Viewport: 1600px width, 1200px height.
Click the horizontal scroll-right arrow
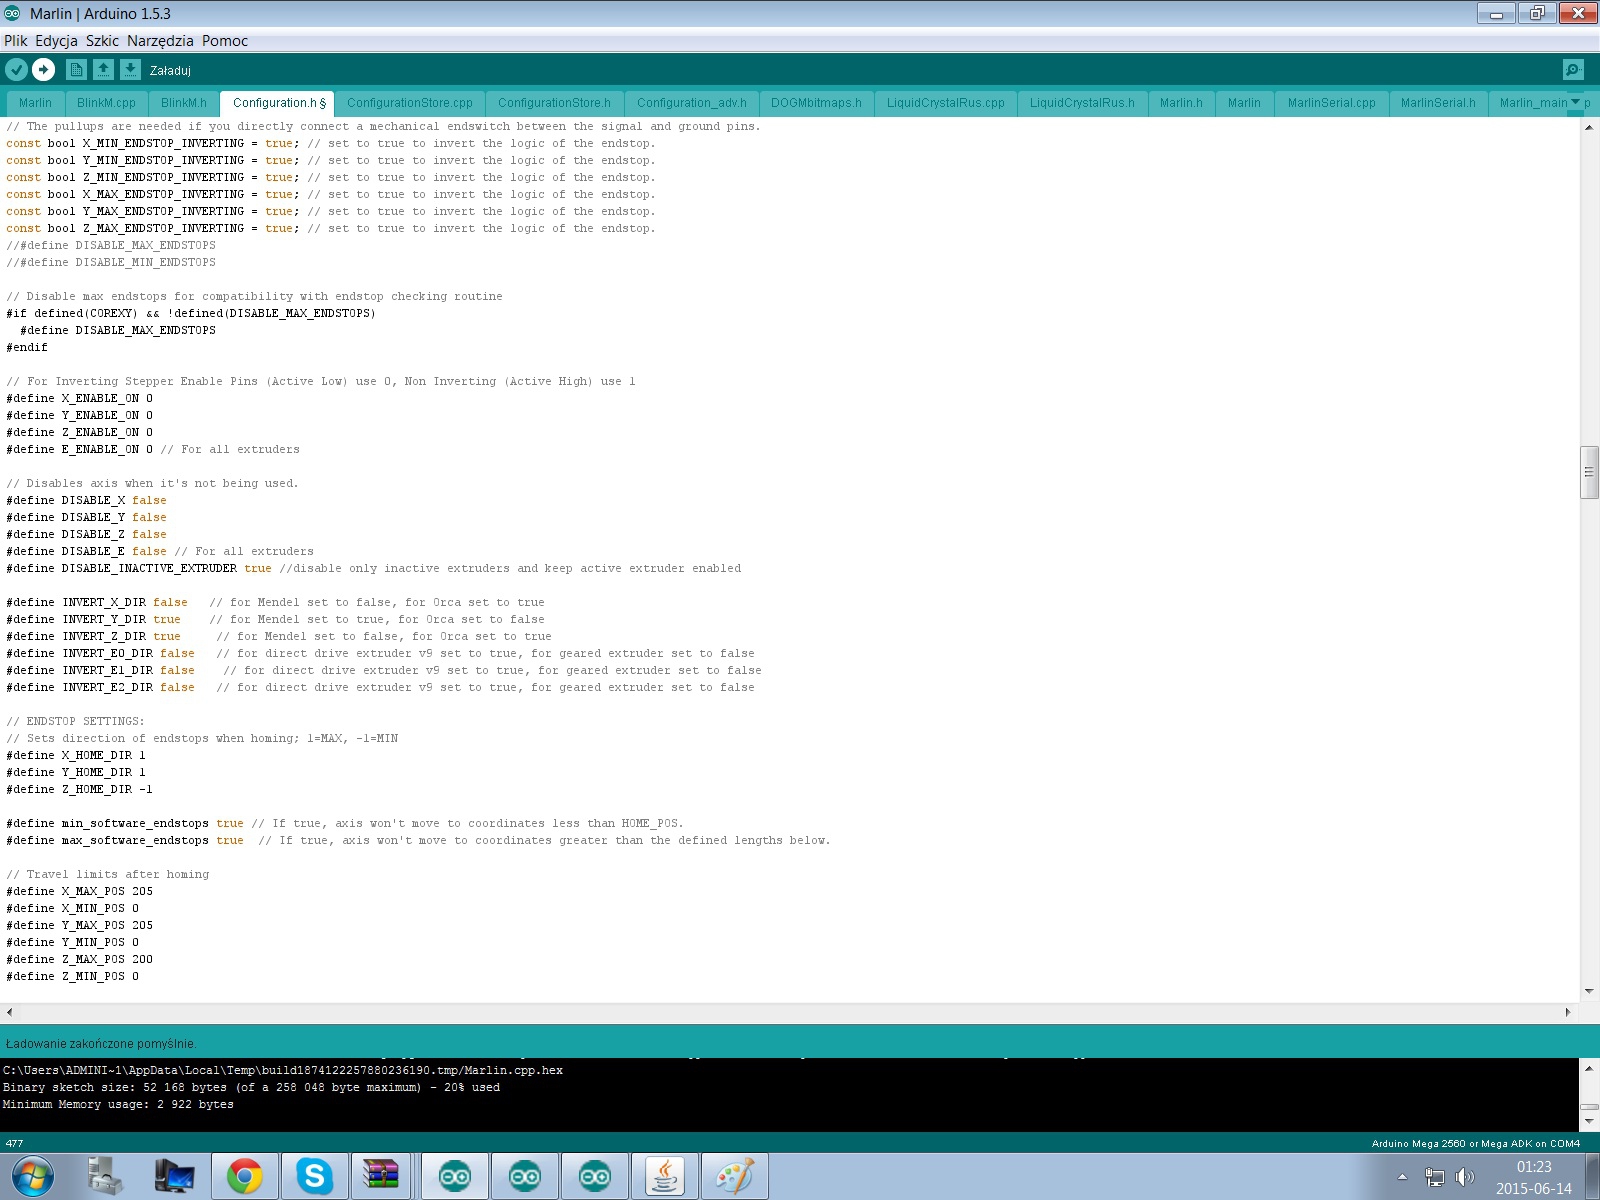pyautogui.click(x=1568, y=1012)
